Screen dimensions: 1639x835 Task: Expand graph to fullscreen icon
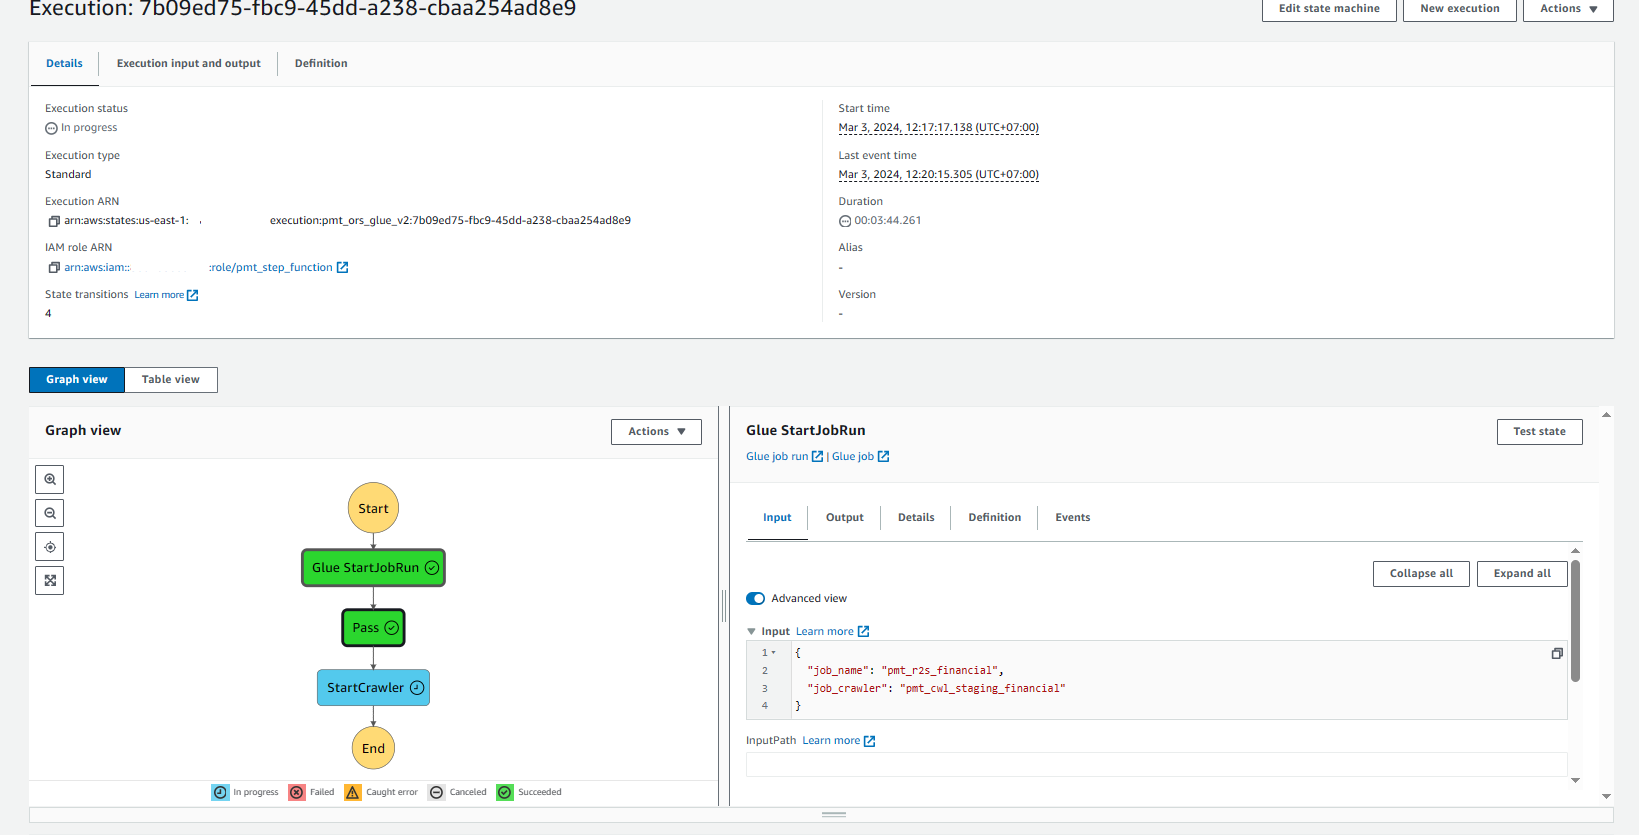coord(50,581)
